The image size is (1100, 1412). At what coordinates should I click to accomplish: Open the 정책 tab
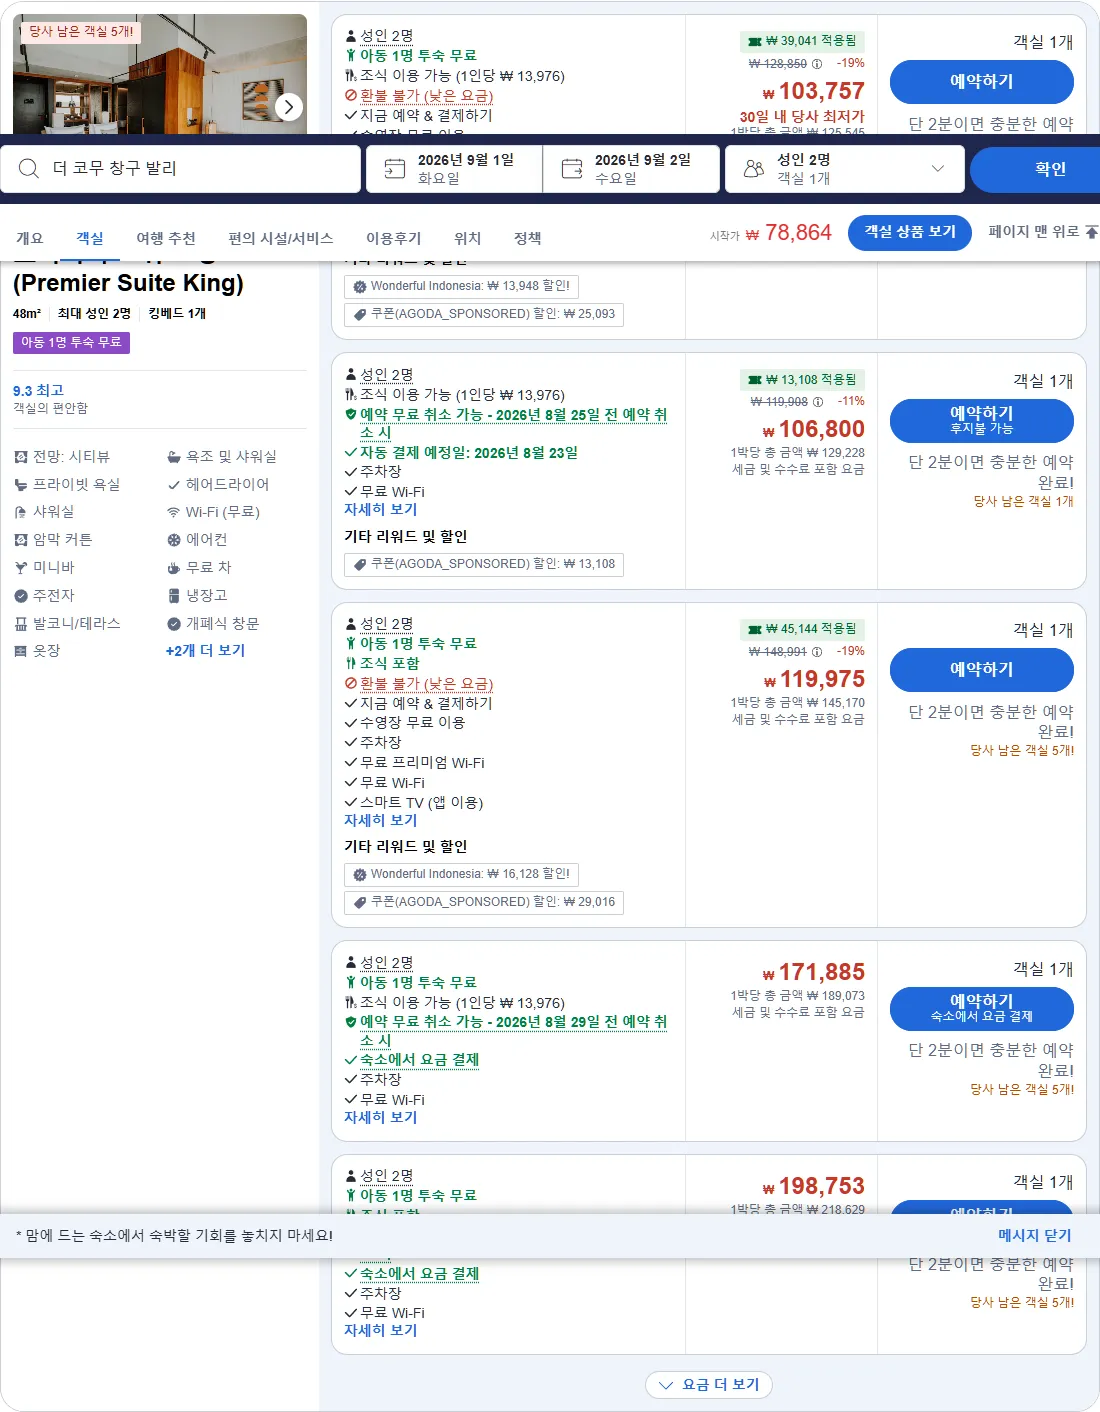tap(528, 238)
